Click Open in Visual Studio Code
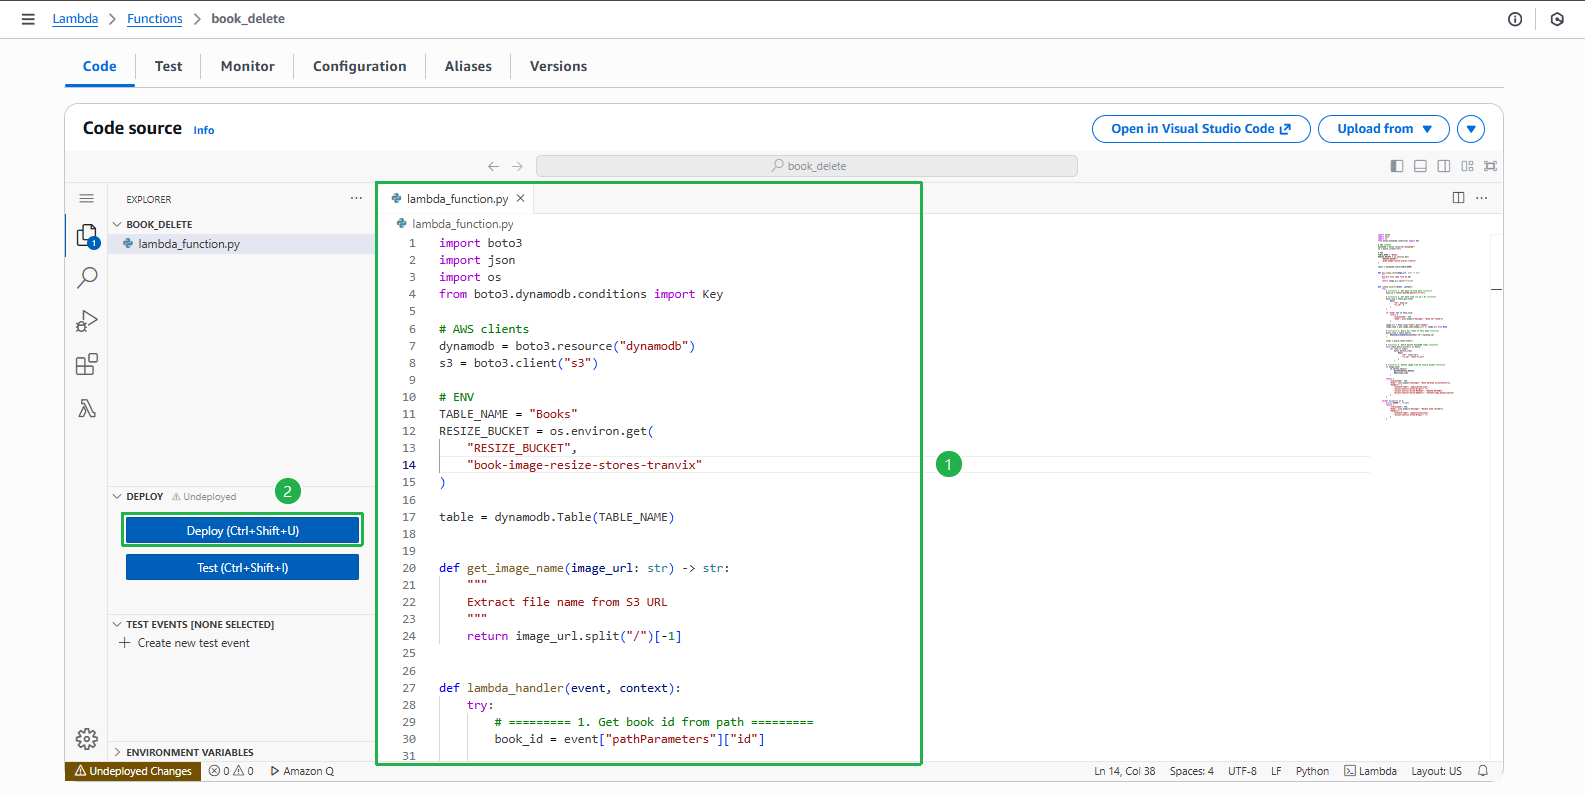 pyautogui.click(x=1201, y=129)
